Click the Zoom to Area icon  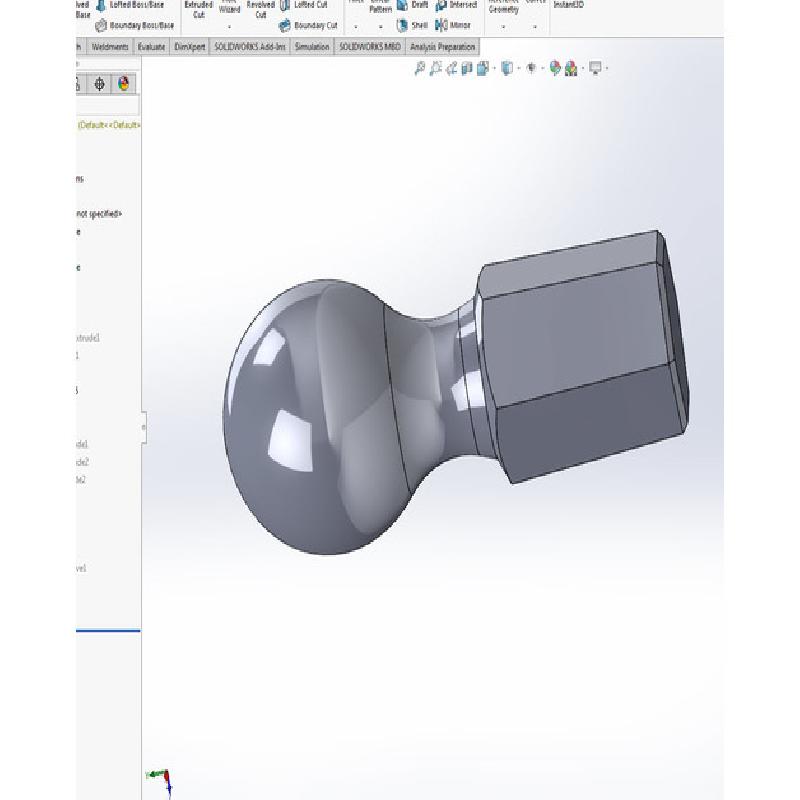click(x=436, y=68)
